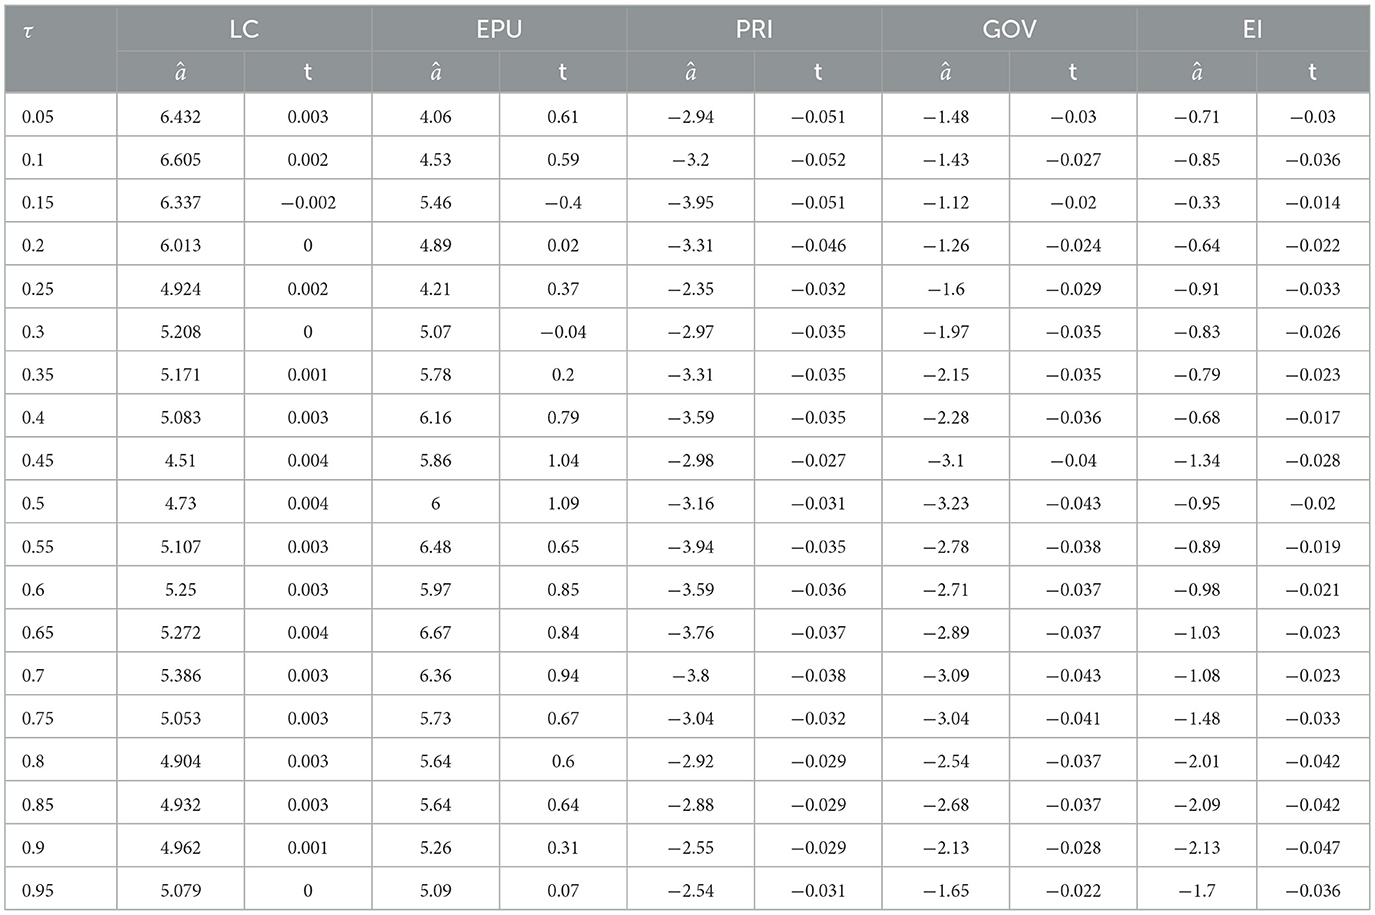Click the cell containing 6.432
The height and width of the screenshot is (915, 1375).
coord(180,117)
